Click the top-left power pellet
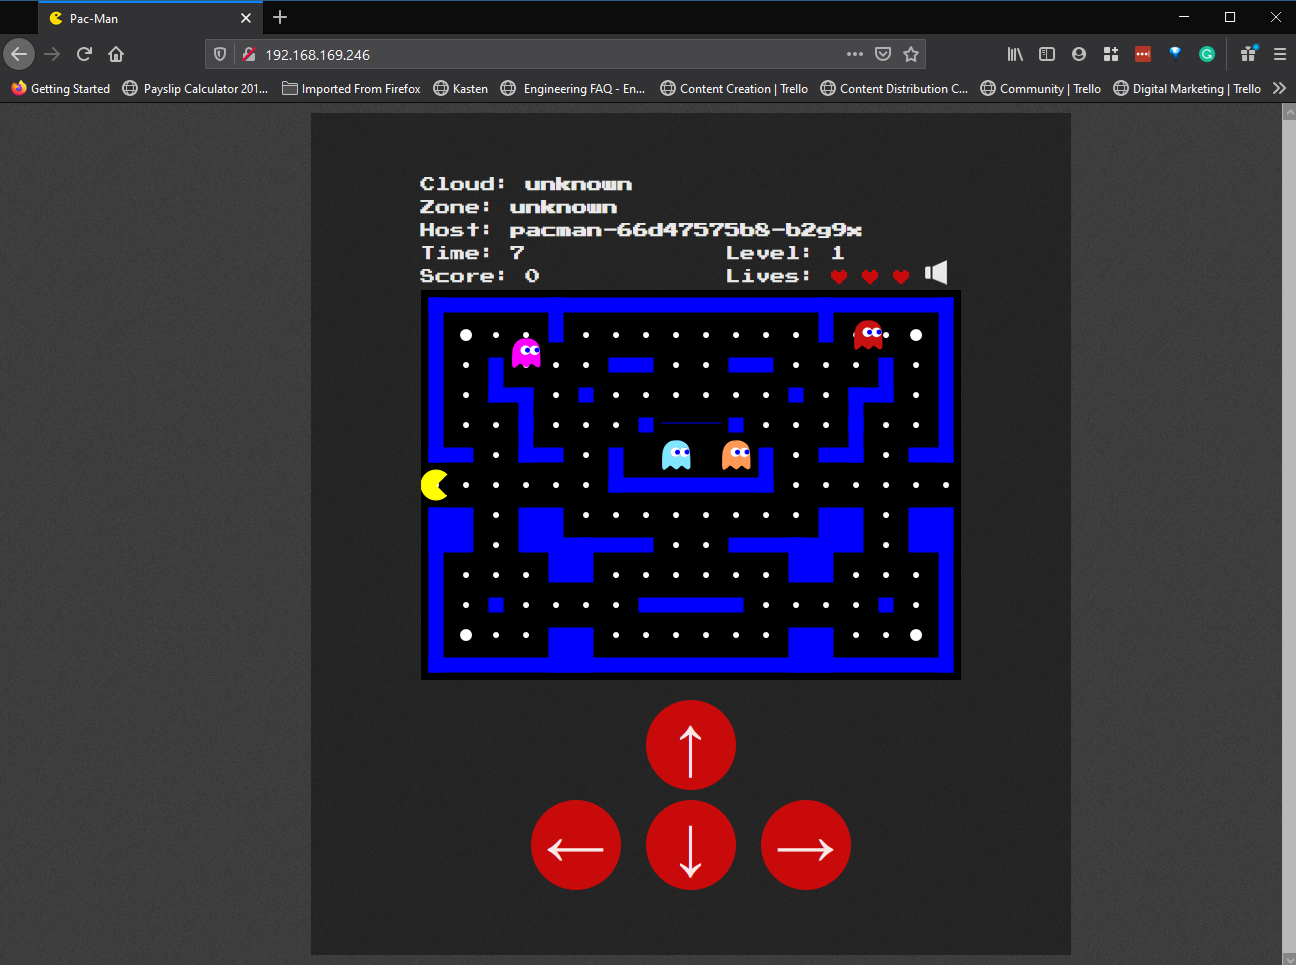The image size is (1296, 965). [466, 335]
